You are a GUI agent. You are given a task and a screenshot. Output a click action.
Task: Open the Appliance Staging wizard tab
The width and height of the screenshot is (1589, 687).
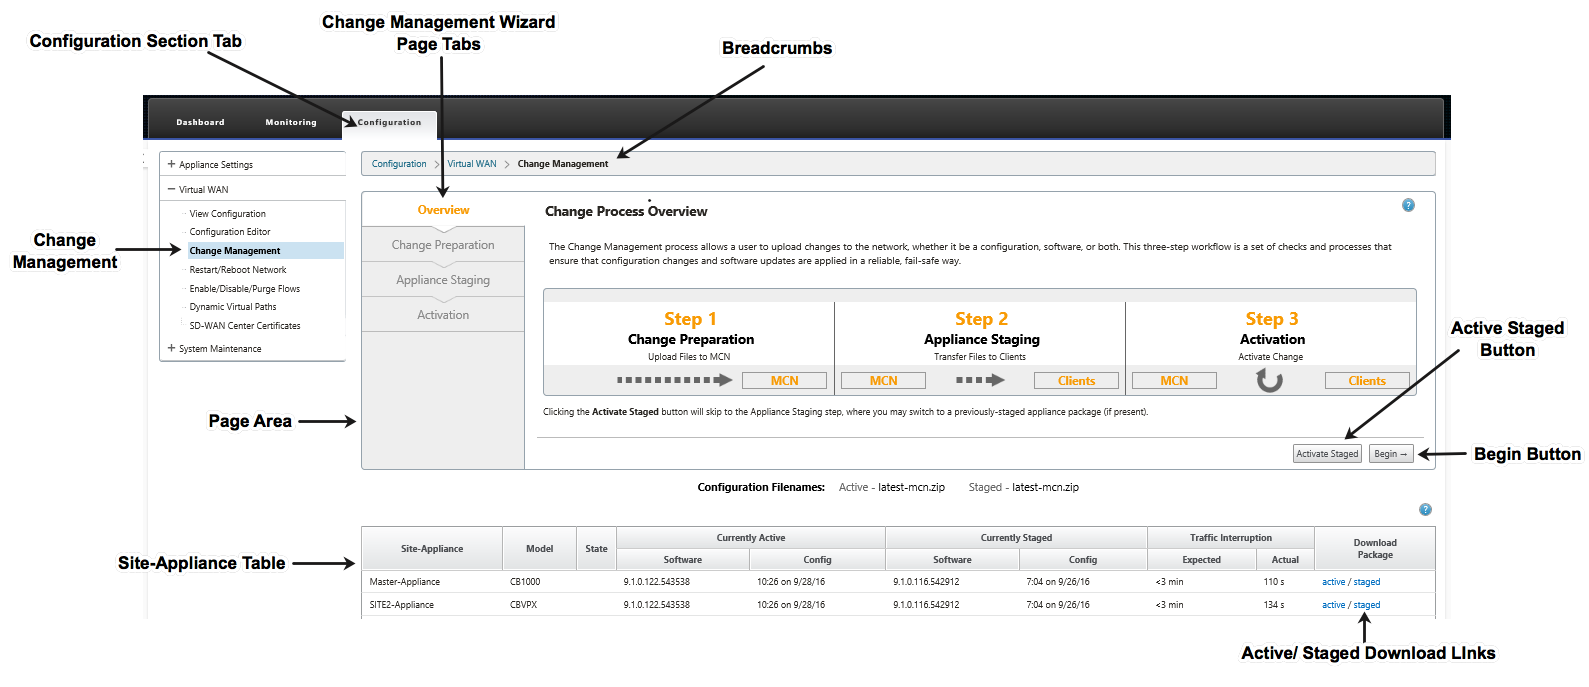(x=443, y=280)
